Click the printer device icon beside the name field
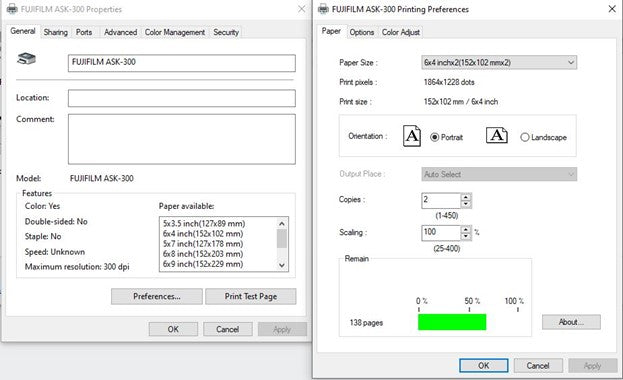Image resolution: width=623 pixels, height=380 pixels. pyautogui.click(x=27, y=59)
